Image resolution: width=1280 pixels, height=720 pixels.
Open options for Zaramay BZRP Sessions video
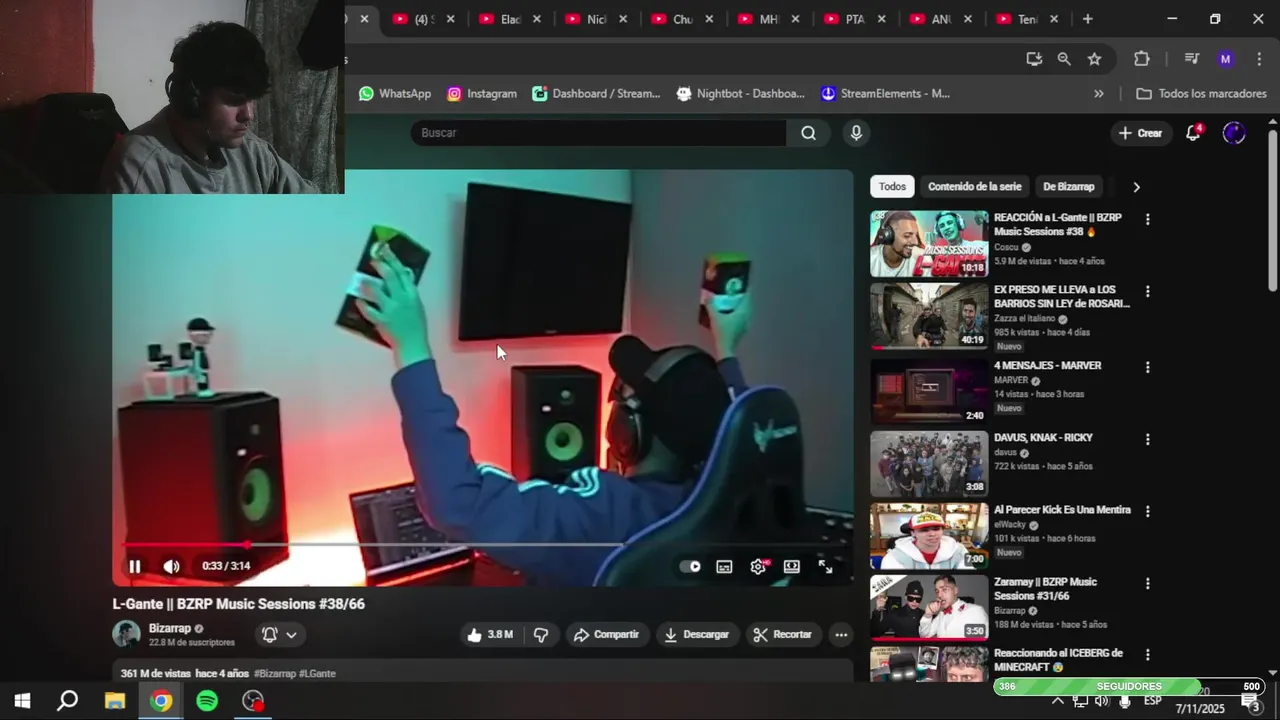[1148, 583]
